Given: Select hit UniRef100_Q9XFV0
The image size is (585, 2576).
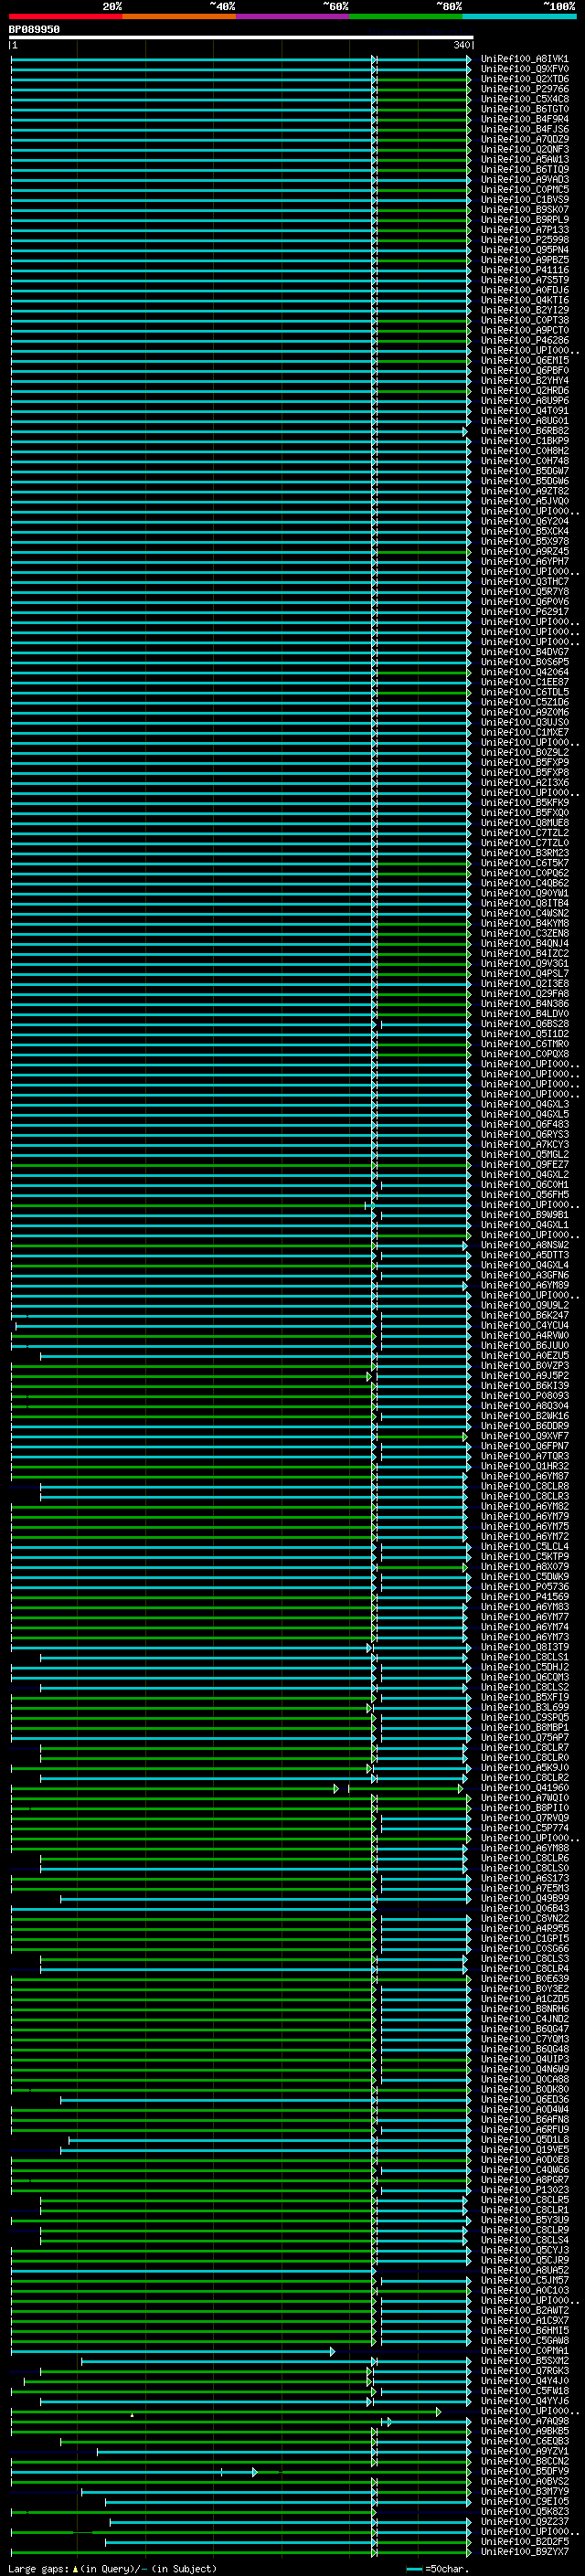Looking at the screenshot, I should point(525,69).
